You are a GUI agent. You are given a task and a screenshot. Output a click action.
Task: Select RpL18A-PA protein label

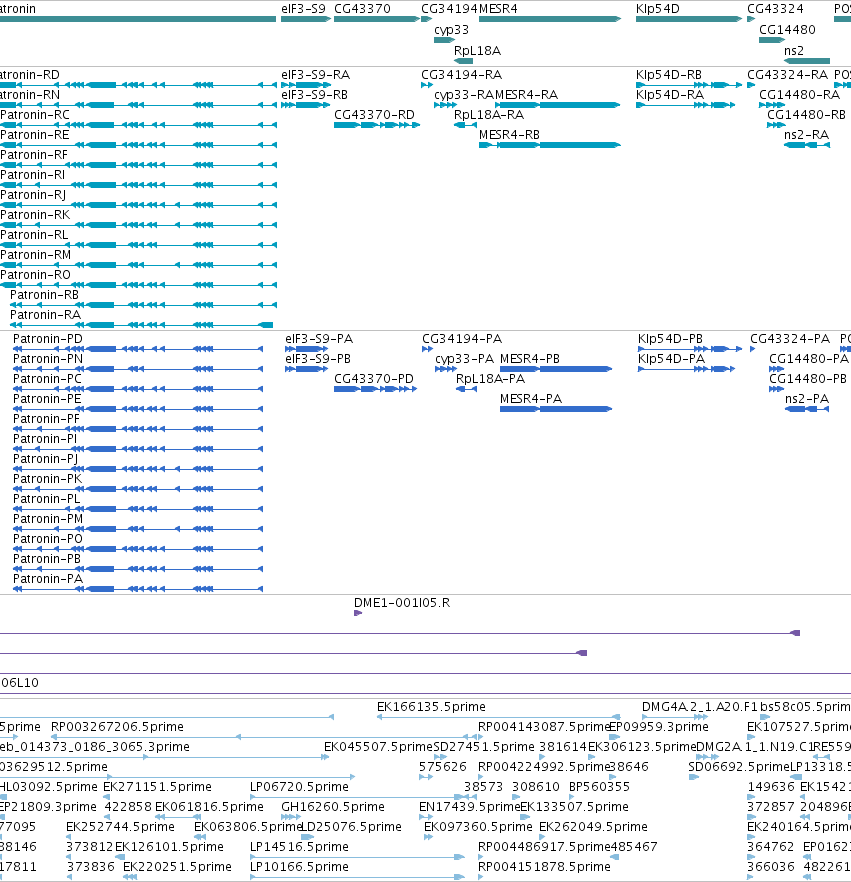click(490, 379)
